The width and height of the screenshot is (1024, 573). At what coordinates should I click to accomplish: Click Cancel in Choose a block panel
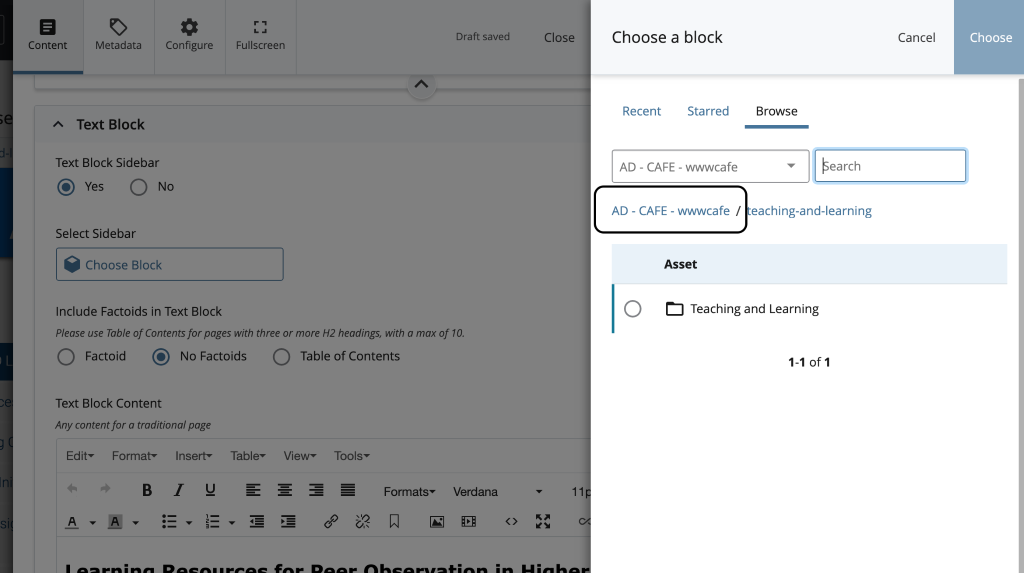pyautogui.click(x=916, y=38)
